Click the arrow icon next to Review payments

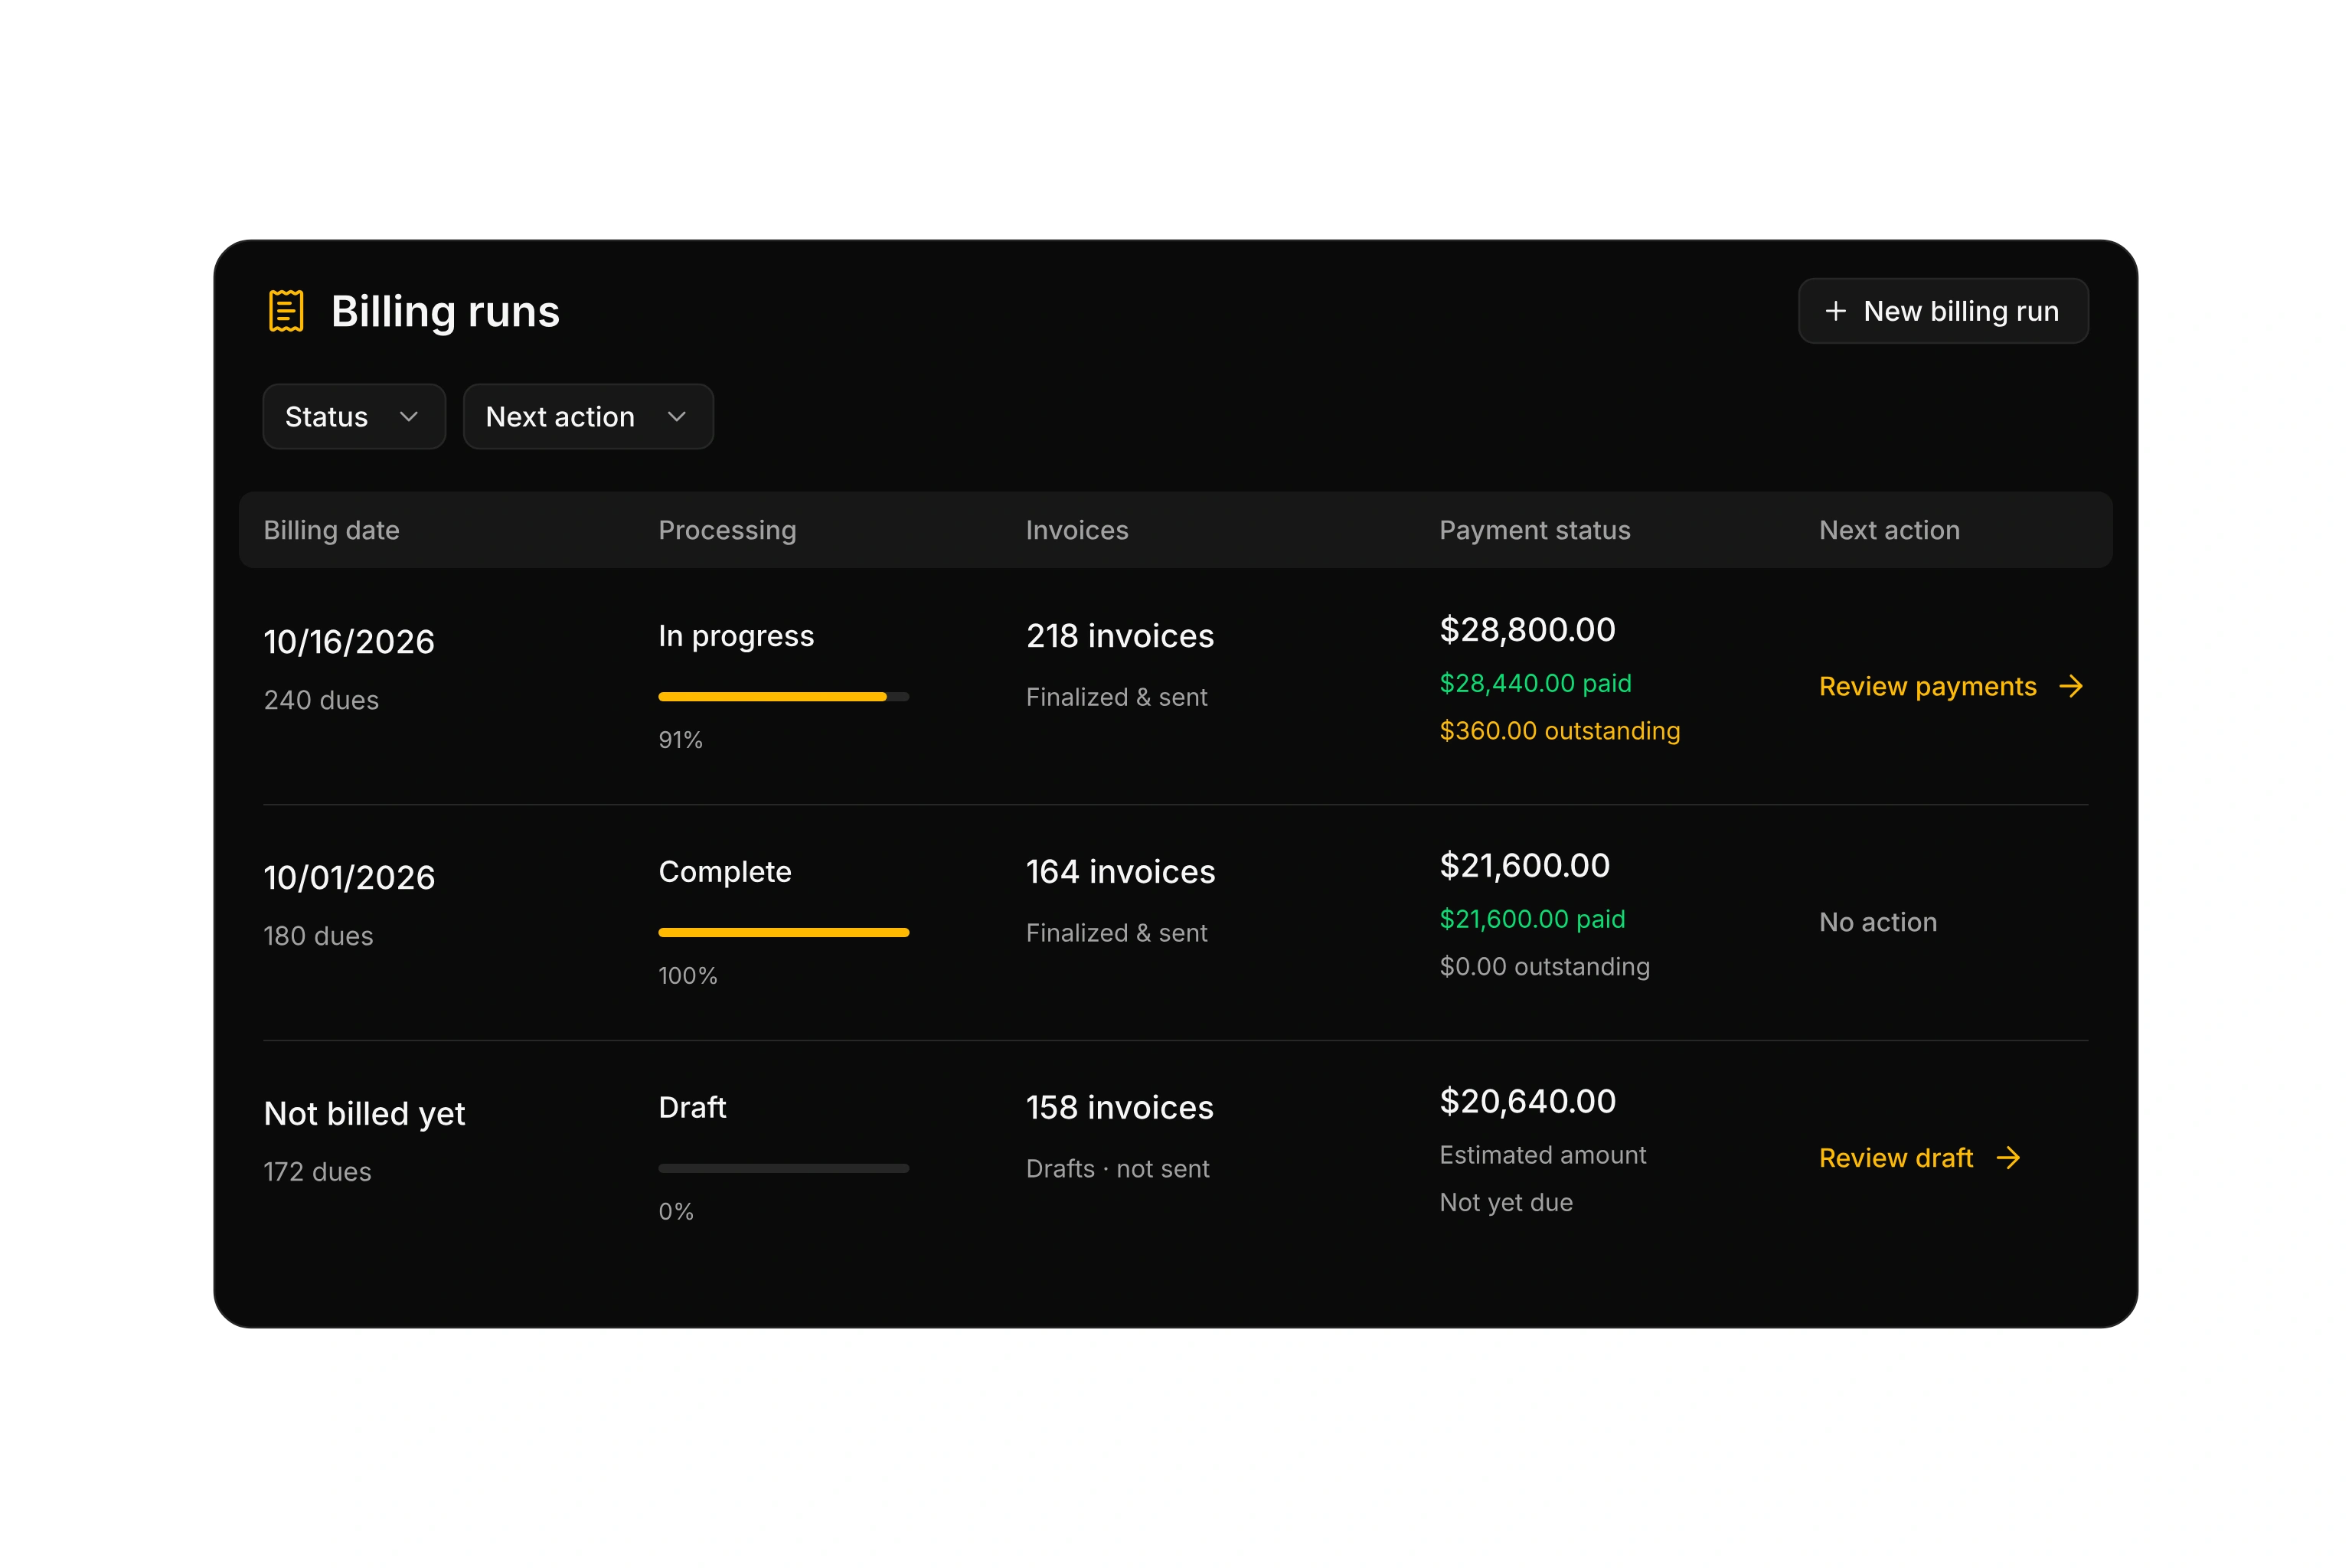[x=2071, y=686]
